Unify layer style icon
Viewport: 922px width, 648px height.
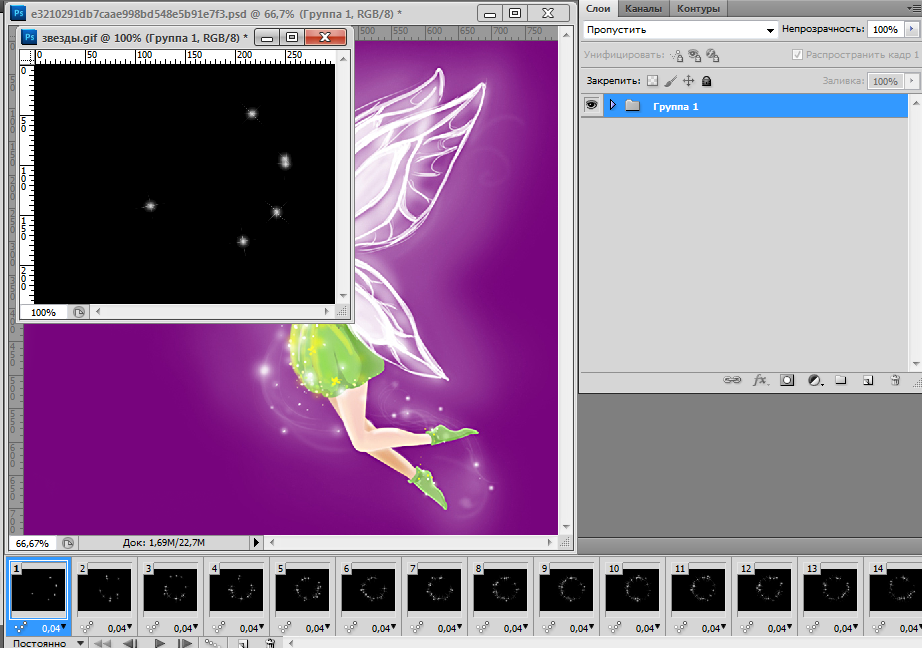[713, 55]
